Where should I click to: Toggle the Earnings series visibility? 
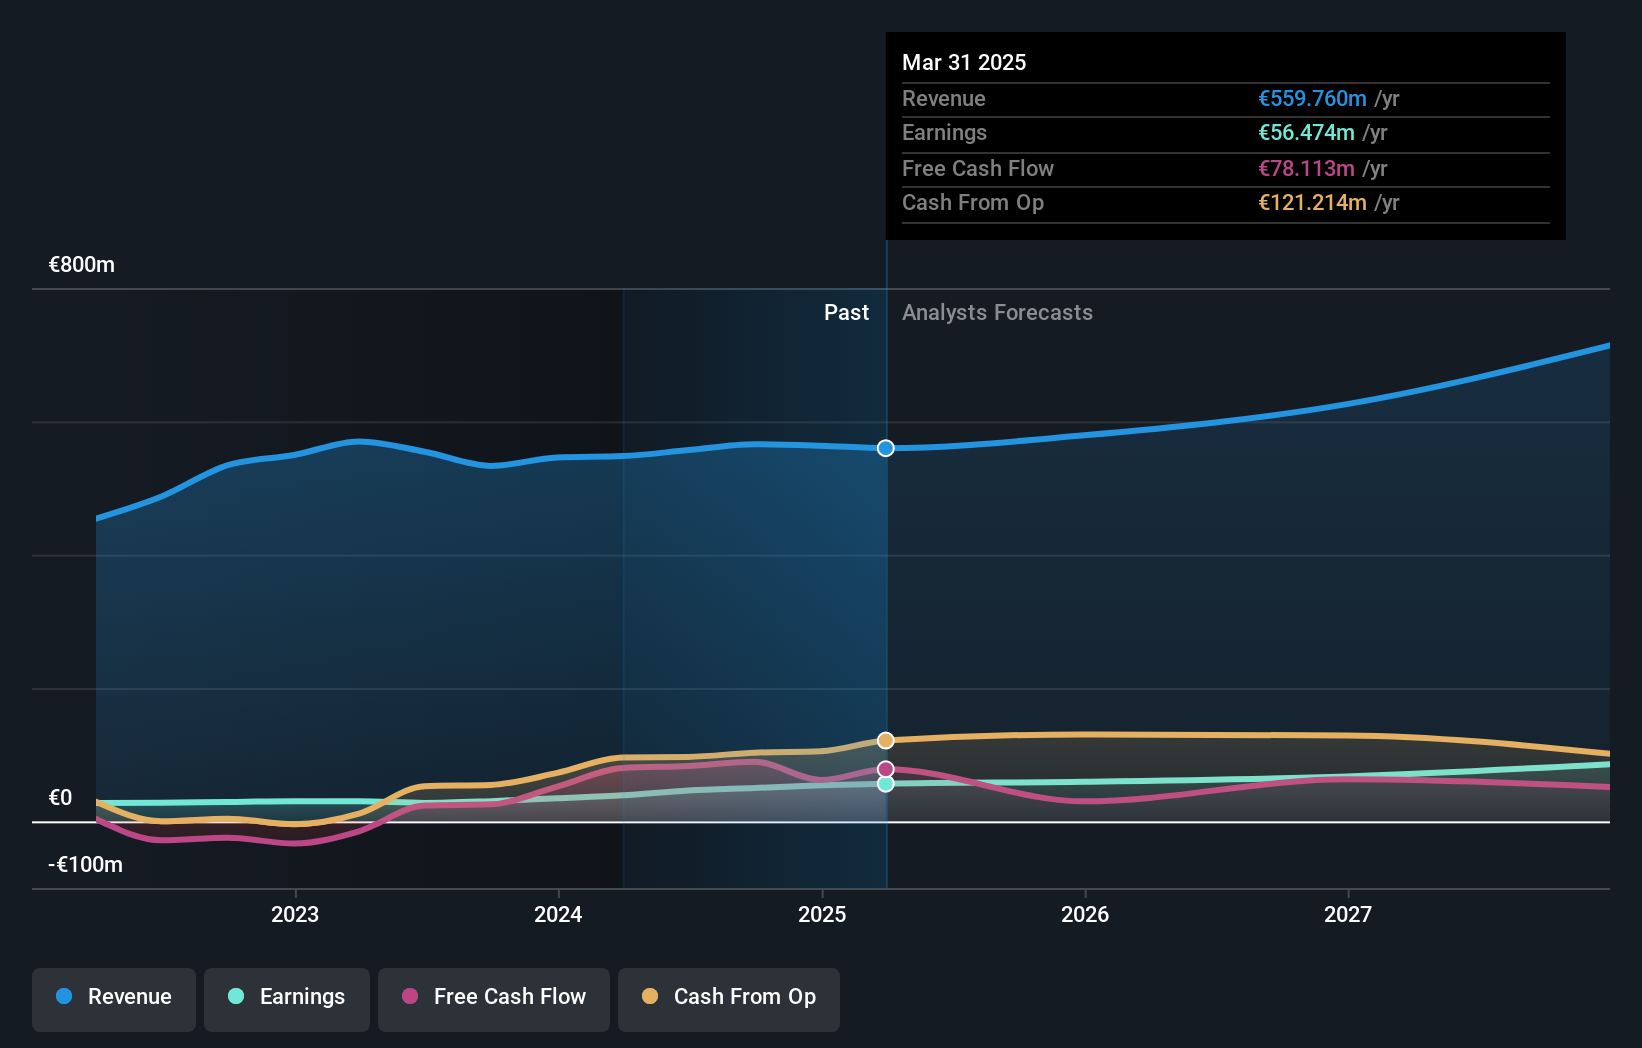coord(287,997)
